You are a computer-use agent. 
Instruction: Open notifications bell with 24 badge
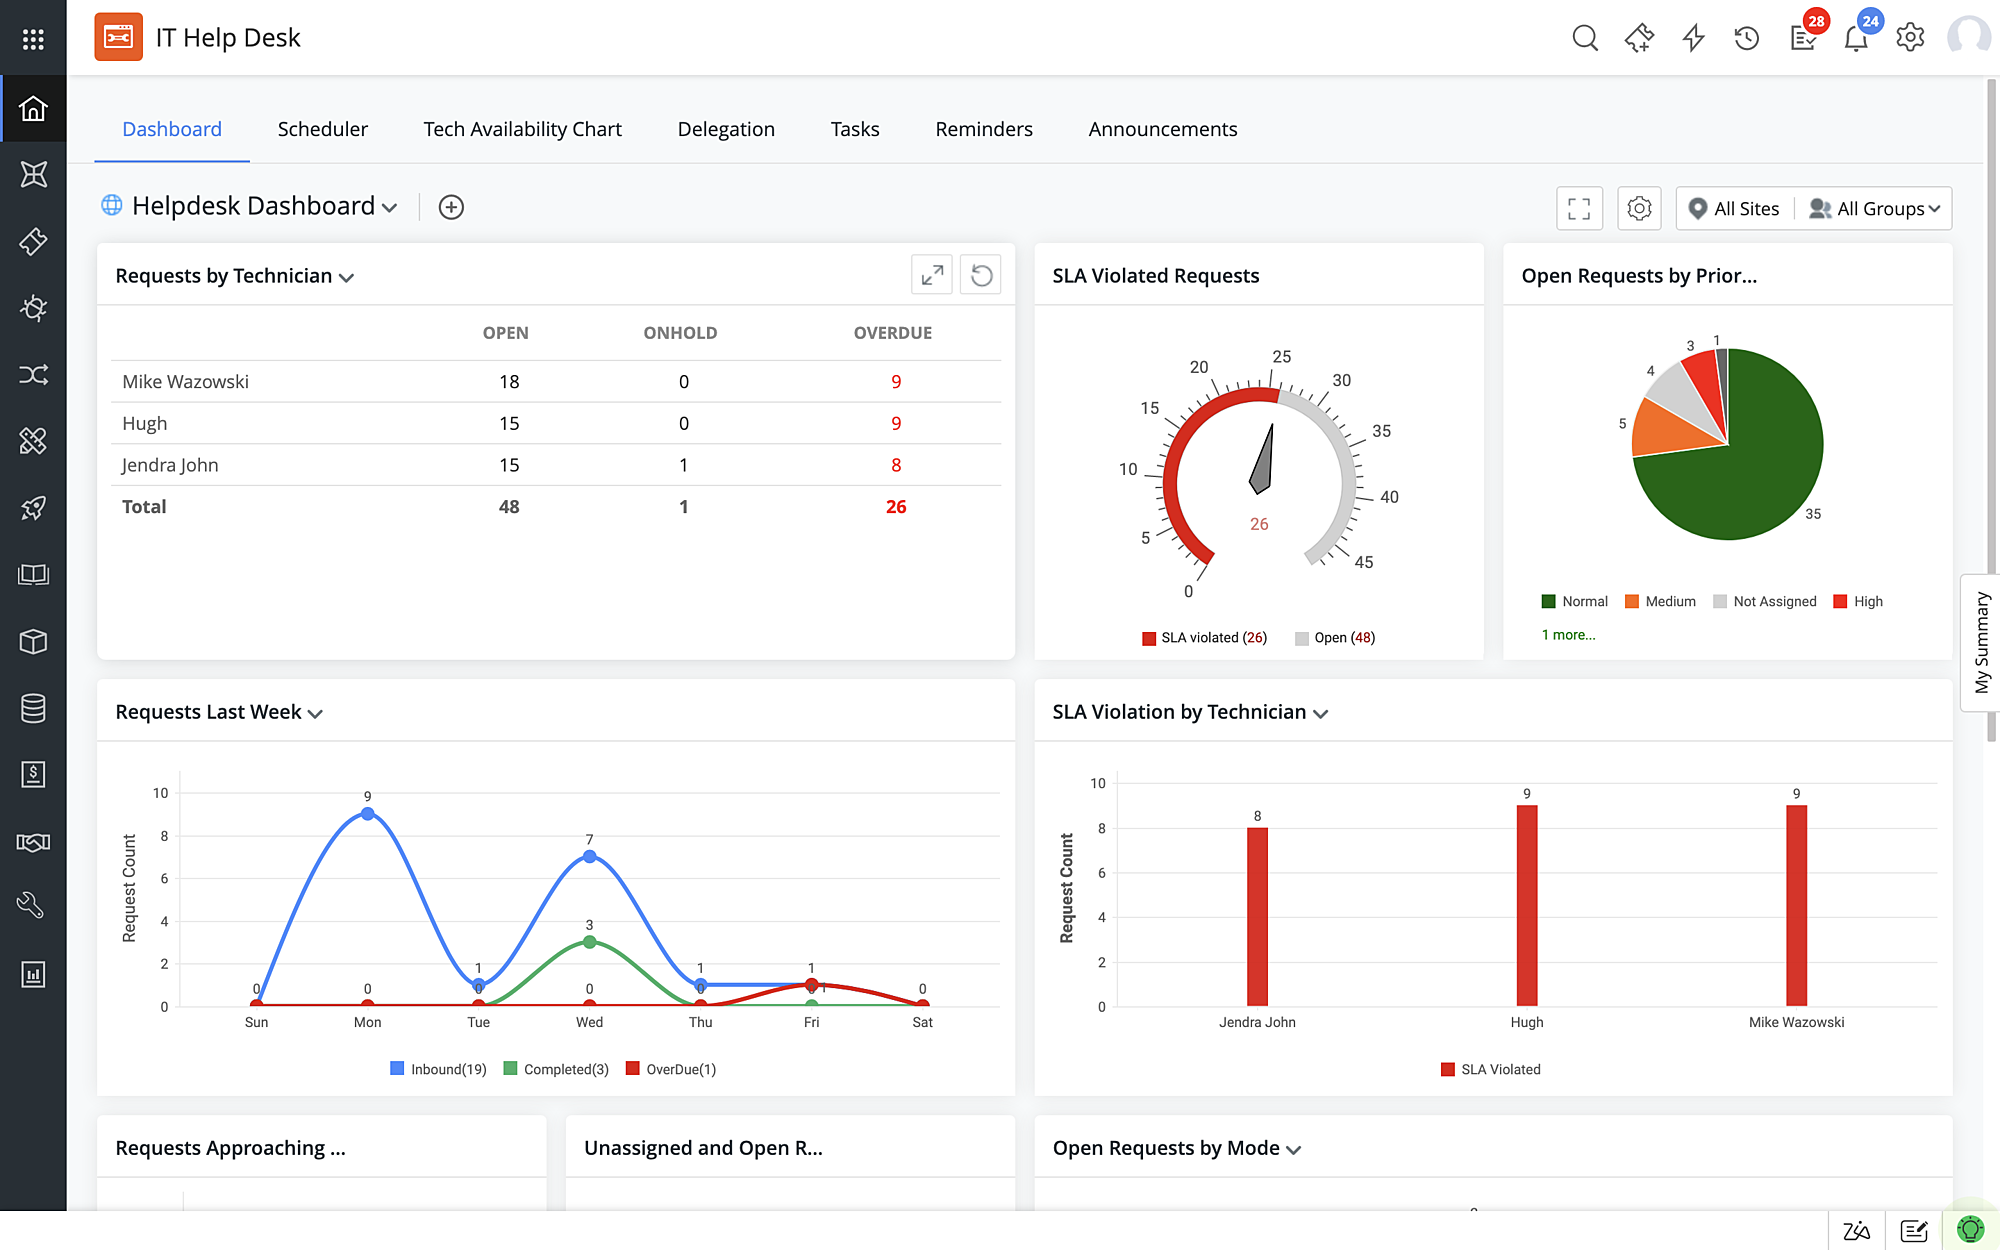[1856, 38]
